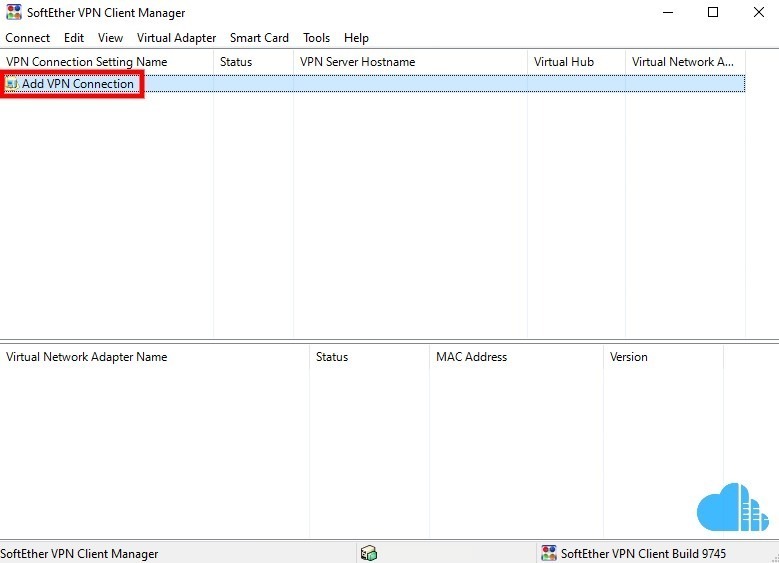Minimize the SoftEther VPN Client Manager window
Screen dimensions: 779x563
pyautogui.click(x=668, y=12)
